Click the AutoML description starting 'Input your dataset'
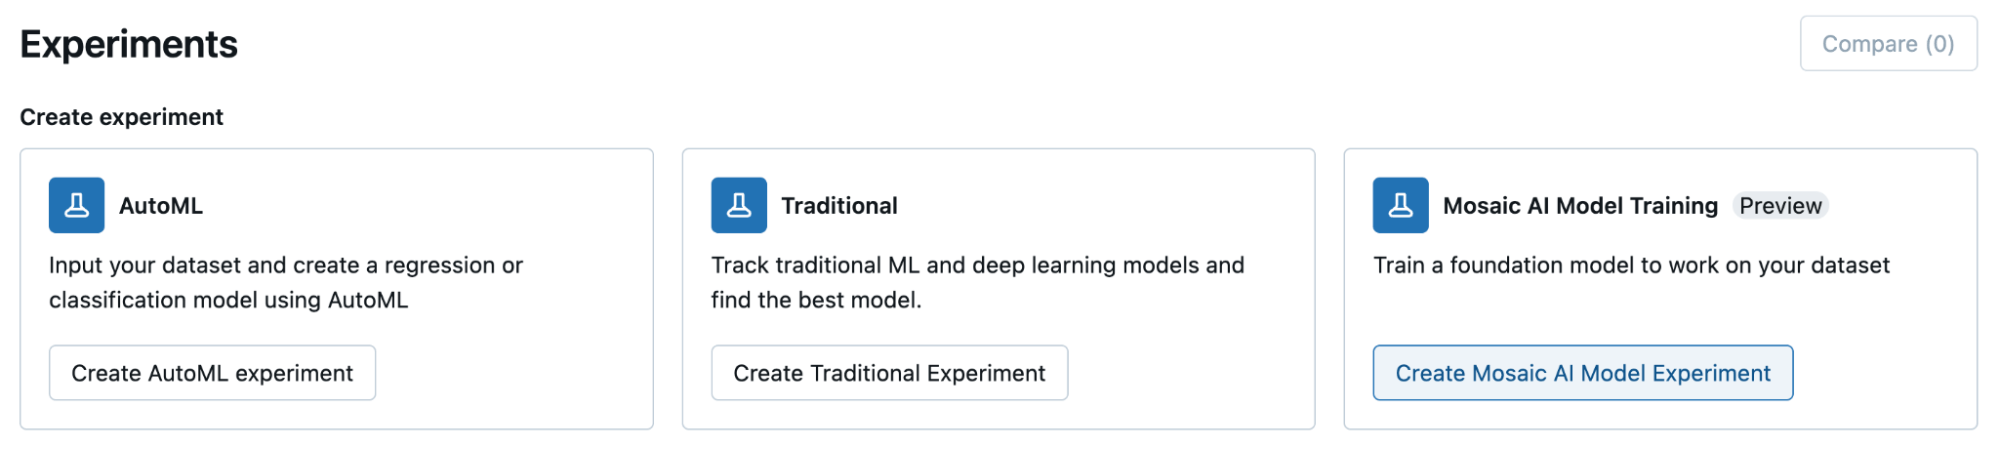 [x=286, y=265]
